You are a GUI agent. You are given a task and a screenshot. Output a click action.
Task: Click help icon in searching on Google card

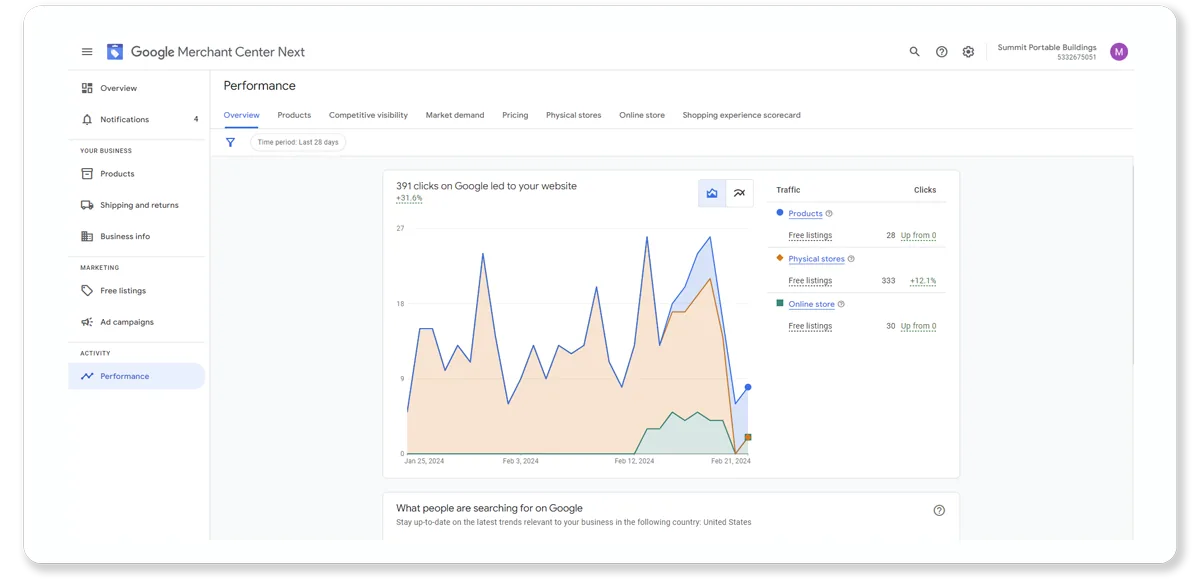point(939,510)
